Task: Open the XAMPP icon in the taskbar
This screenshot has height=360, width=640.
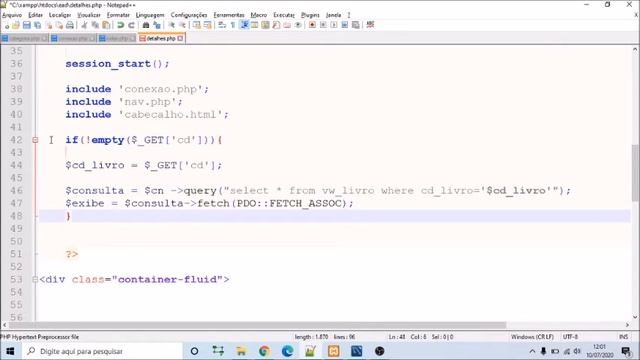Action: pyautogui.click(x=333, y=351)
